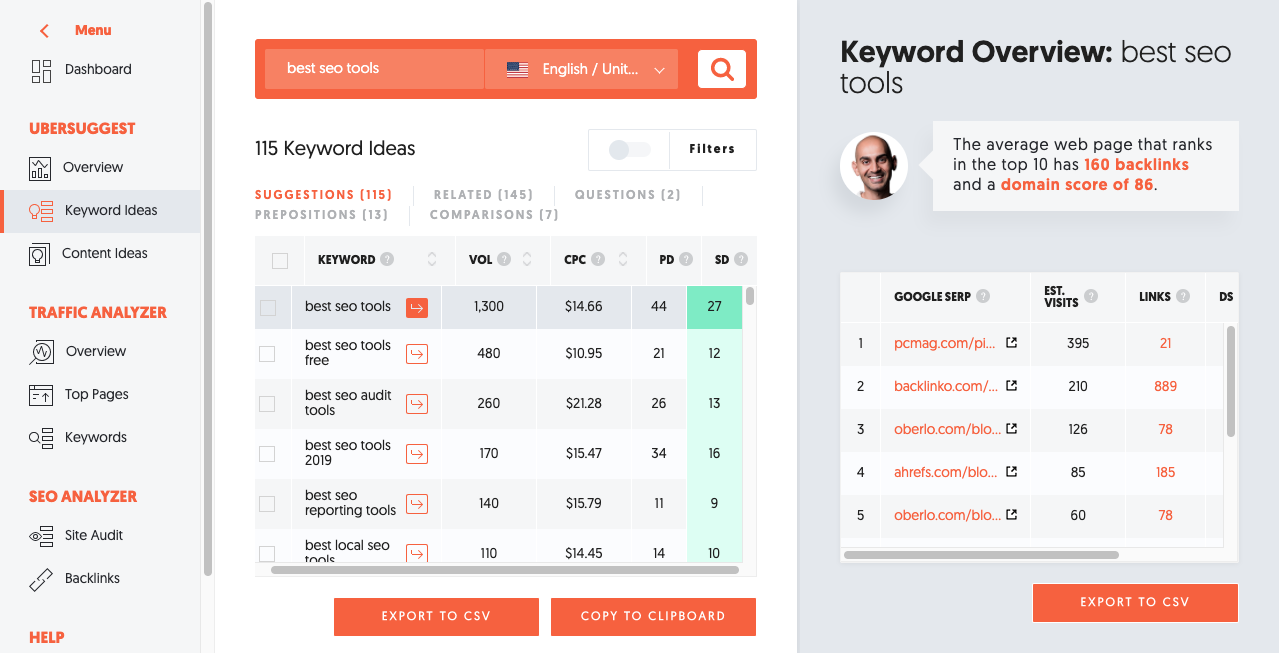Click help icon next to KEYWORD header
The height and width of the screenshot is (653, 1279).
(387, 259)
